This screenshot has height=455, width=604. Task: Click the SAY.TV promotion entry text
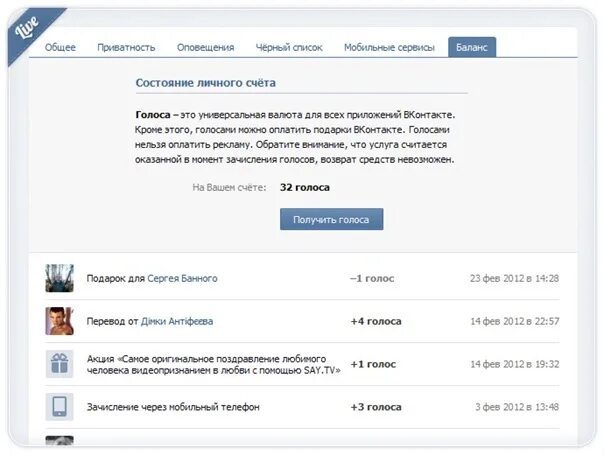214,364
